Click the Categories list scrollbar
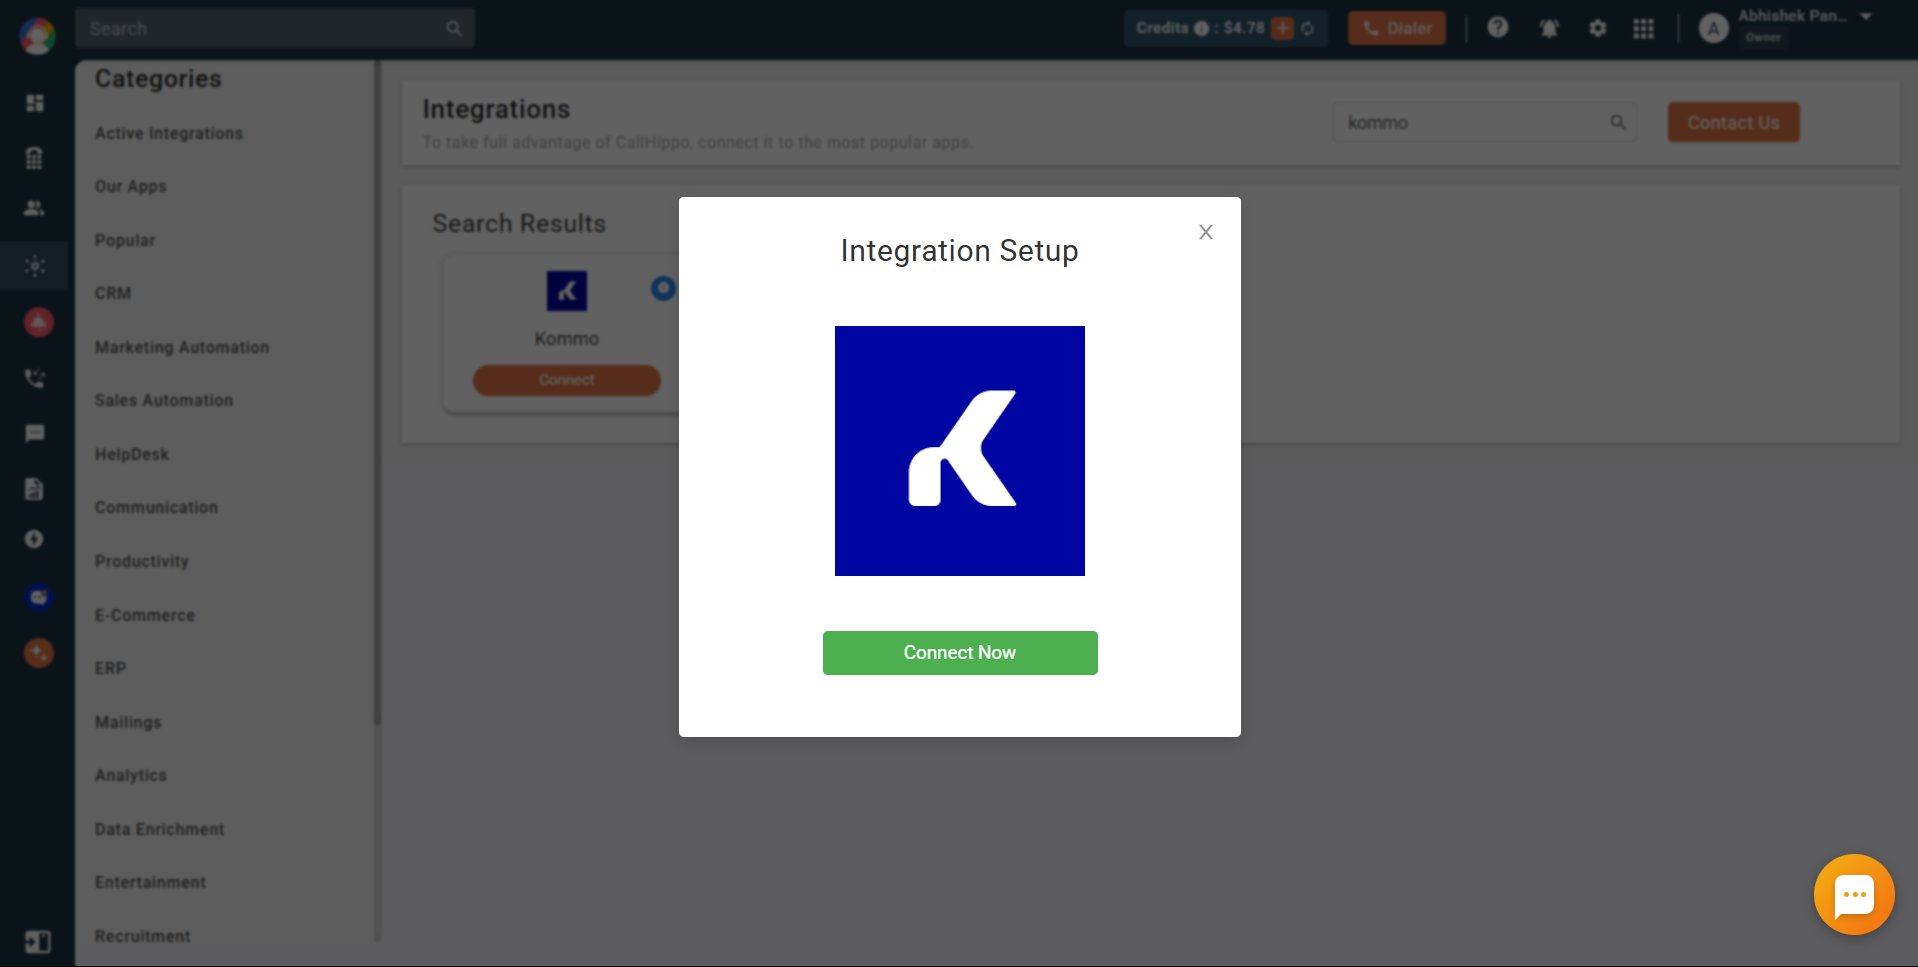Image resolution: width=1918 pixels, height=967 pixels. 377,392
